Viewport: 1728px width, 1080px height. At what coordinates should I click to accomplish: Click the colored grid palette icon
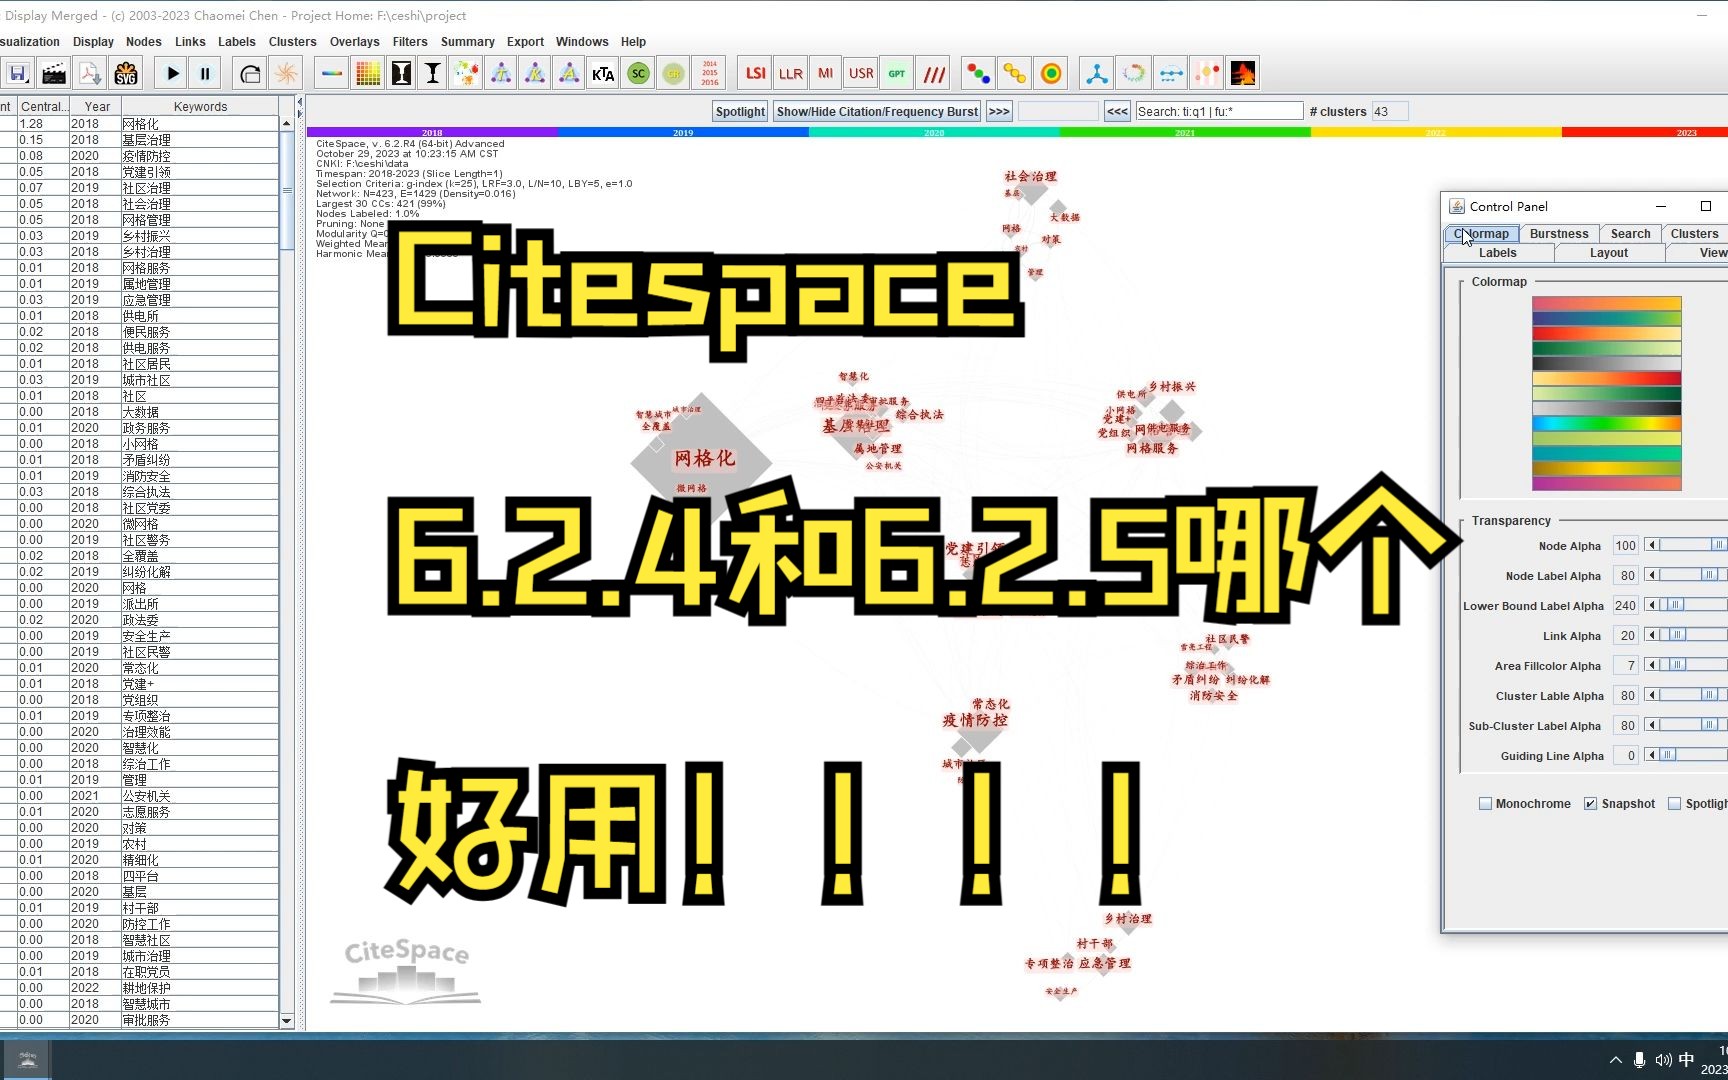368,73
